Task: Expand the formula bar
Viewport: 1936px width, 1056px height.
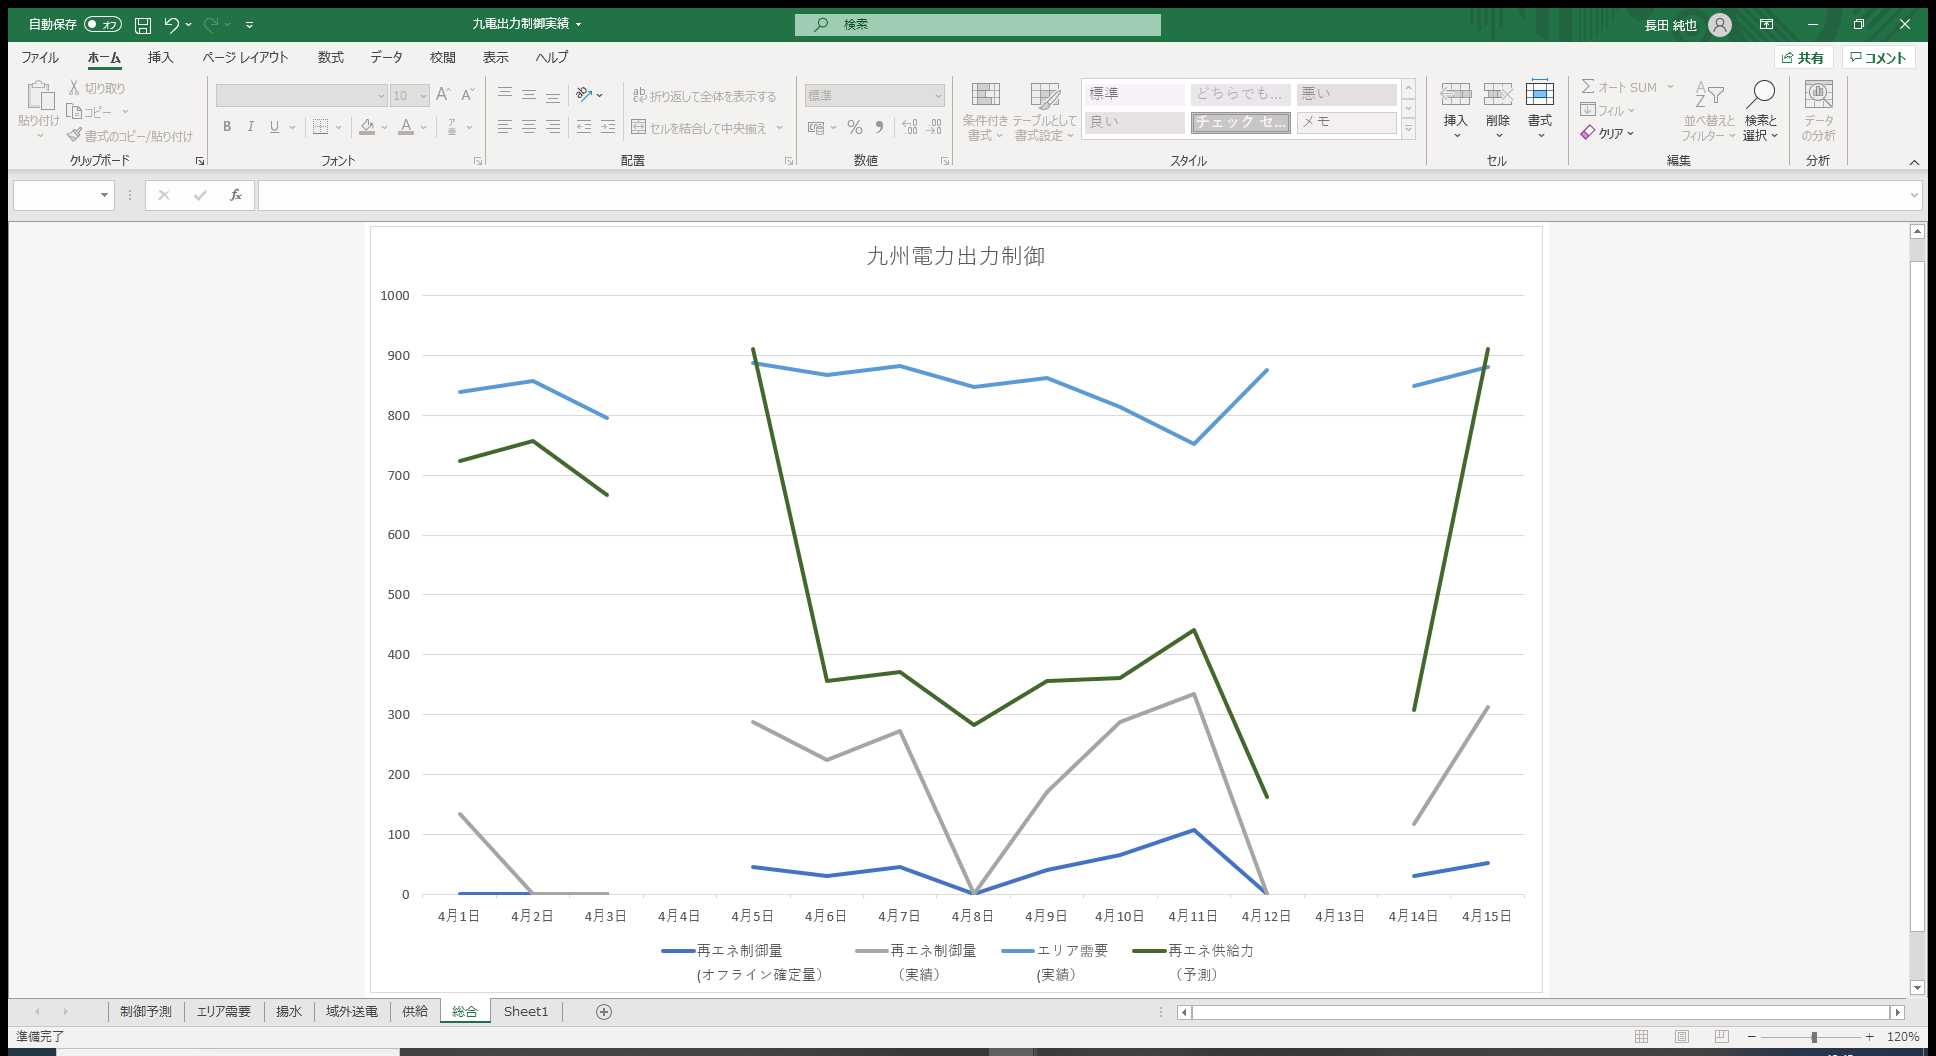Action: 1914,195
